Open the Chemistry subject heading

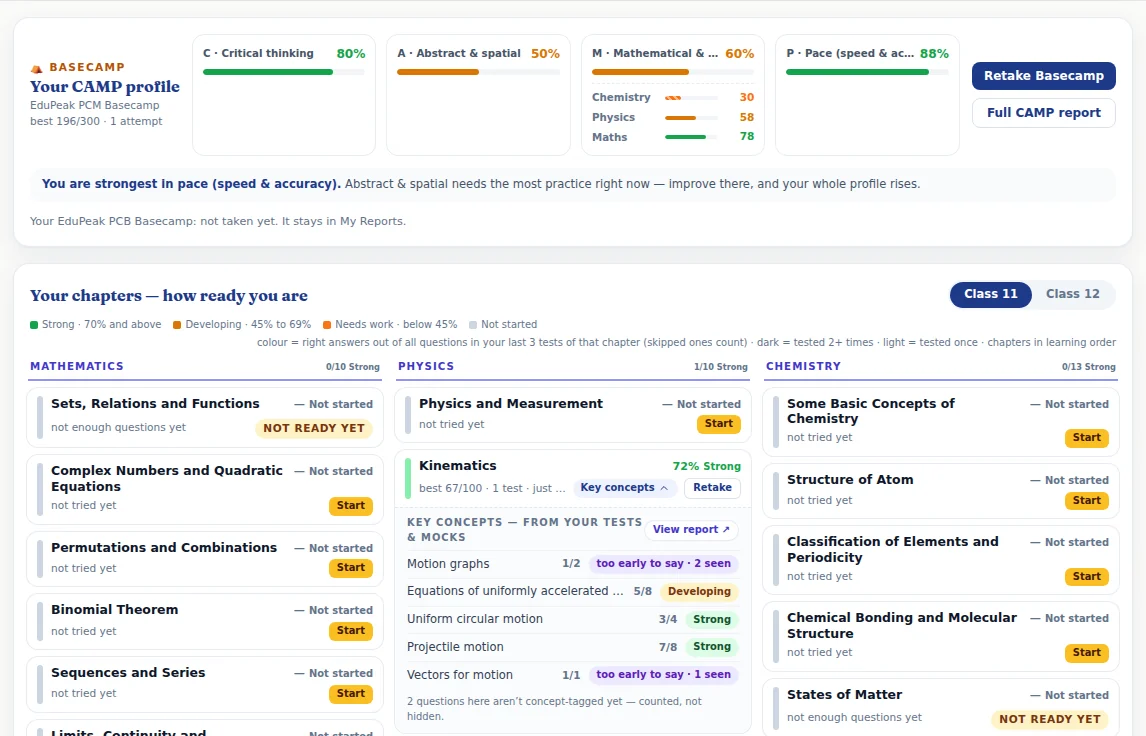coord(803,366)
